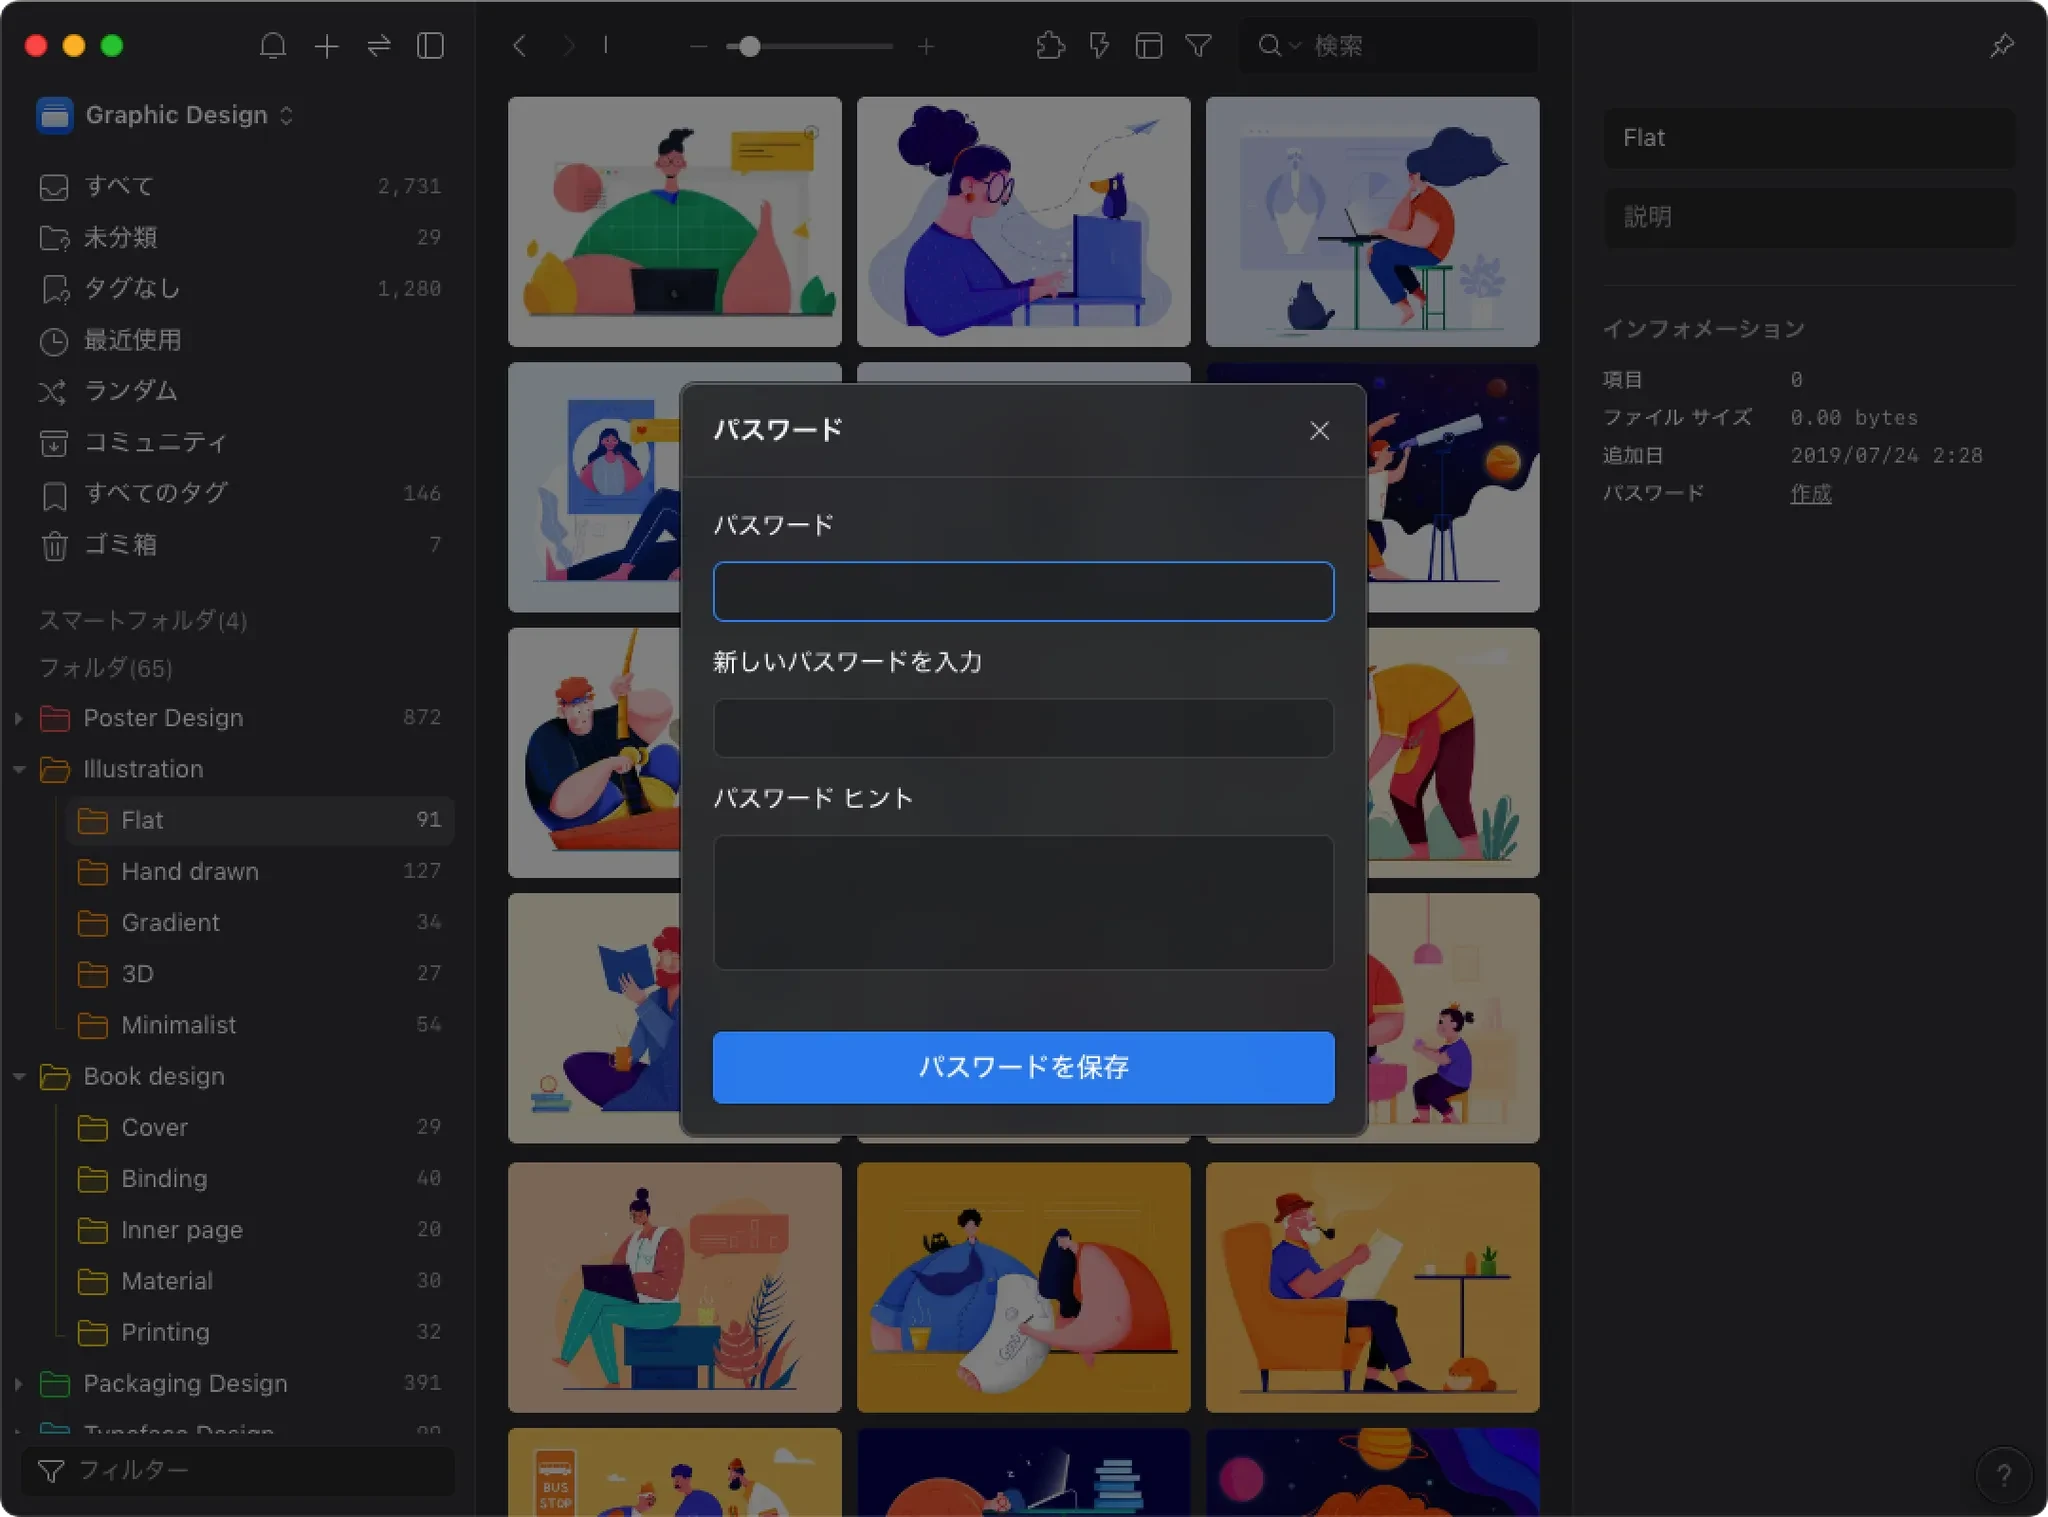Viewport: 2048px width, 1517px height.
Task: Click the パスワードを保存 button
Action: [x=1023, y=1067]
